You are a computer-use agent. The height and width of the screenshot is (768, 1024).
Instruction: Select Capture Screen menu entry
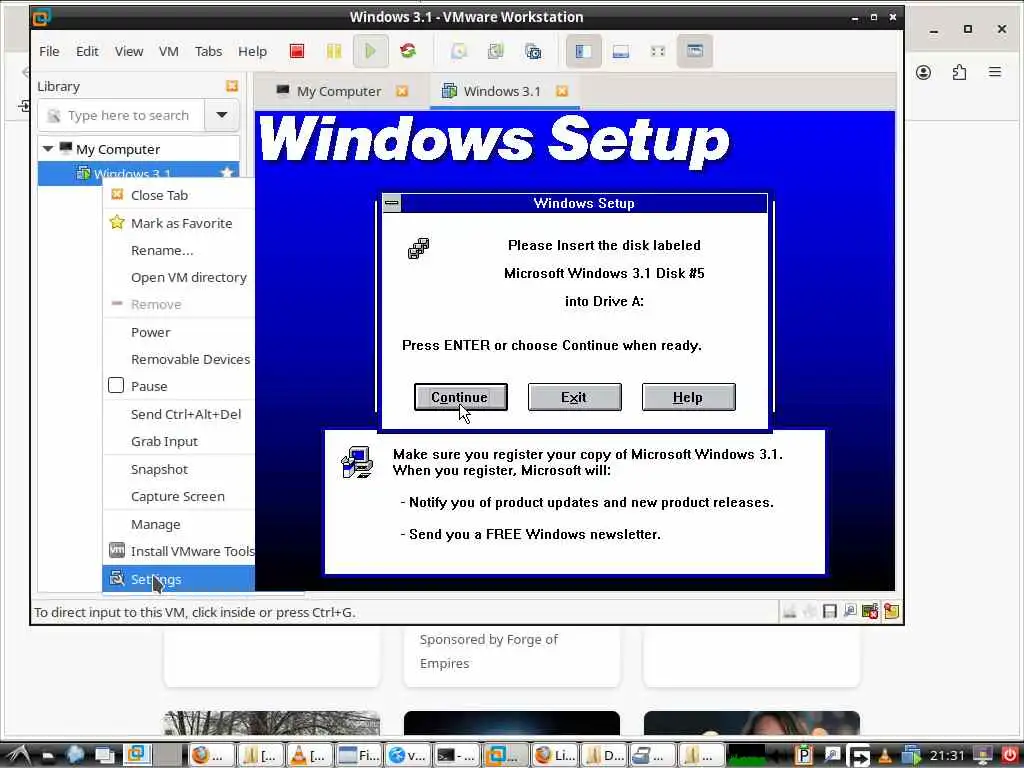179,496
